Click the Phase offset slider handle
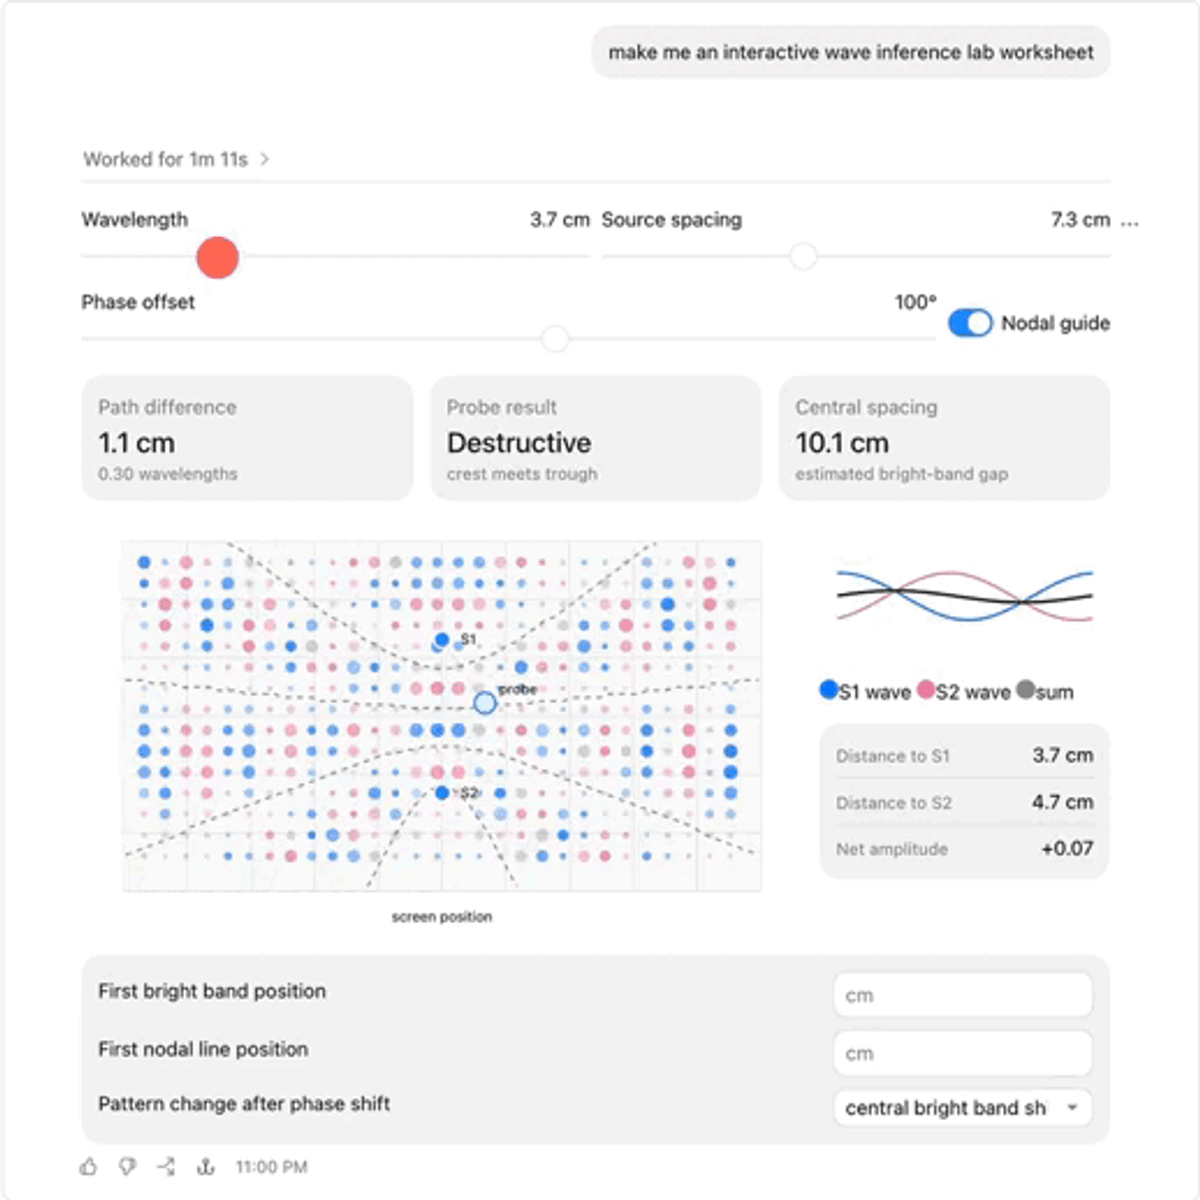This screenshot has width=1200, height=1200. (555, 339)
